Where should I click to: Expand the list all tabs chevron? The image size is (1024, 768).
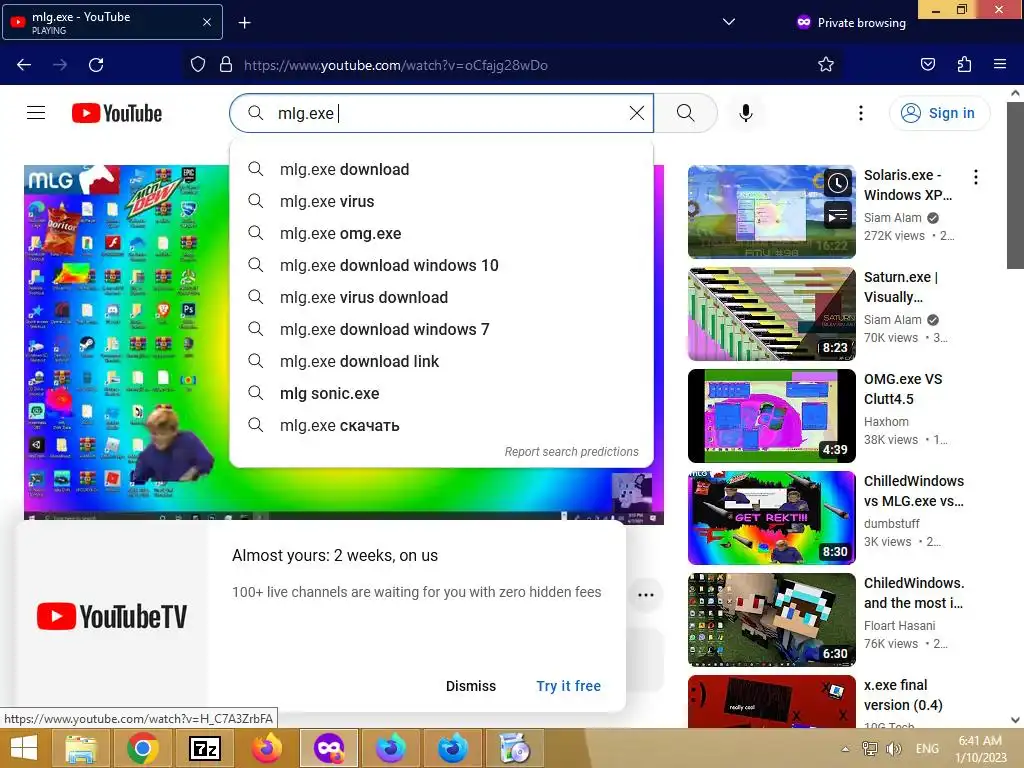[729, 22]
